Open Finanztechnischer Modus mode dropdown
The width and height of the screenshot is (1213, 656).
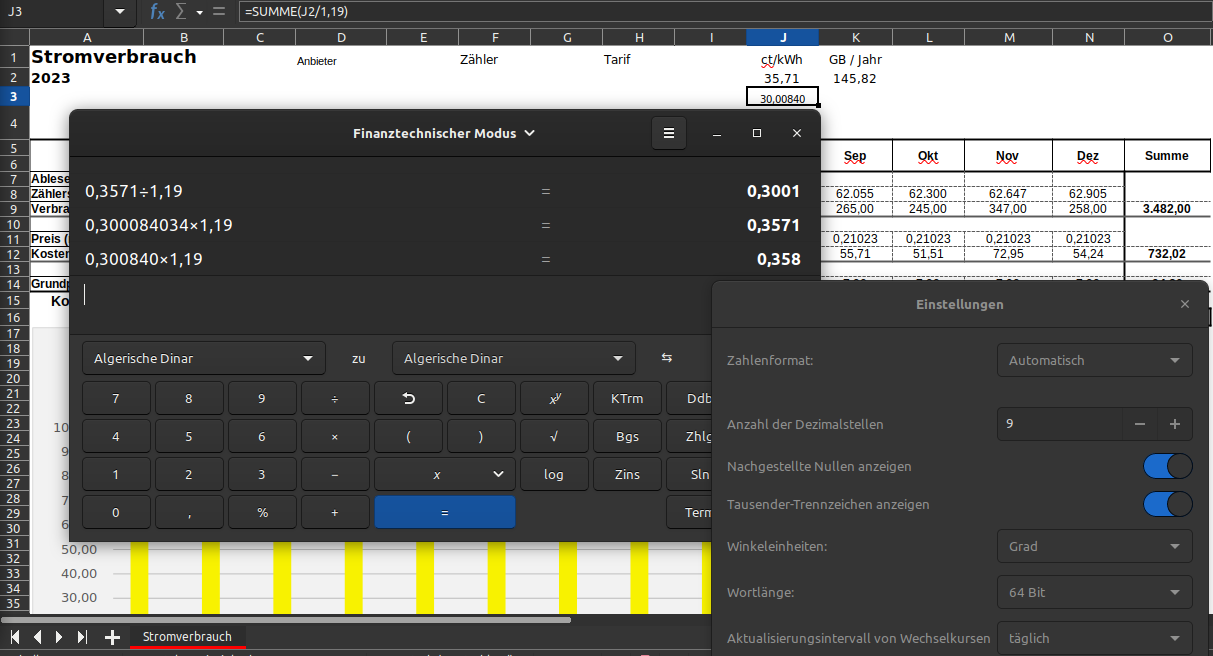(x=444, y=133)
